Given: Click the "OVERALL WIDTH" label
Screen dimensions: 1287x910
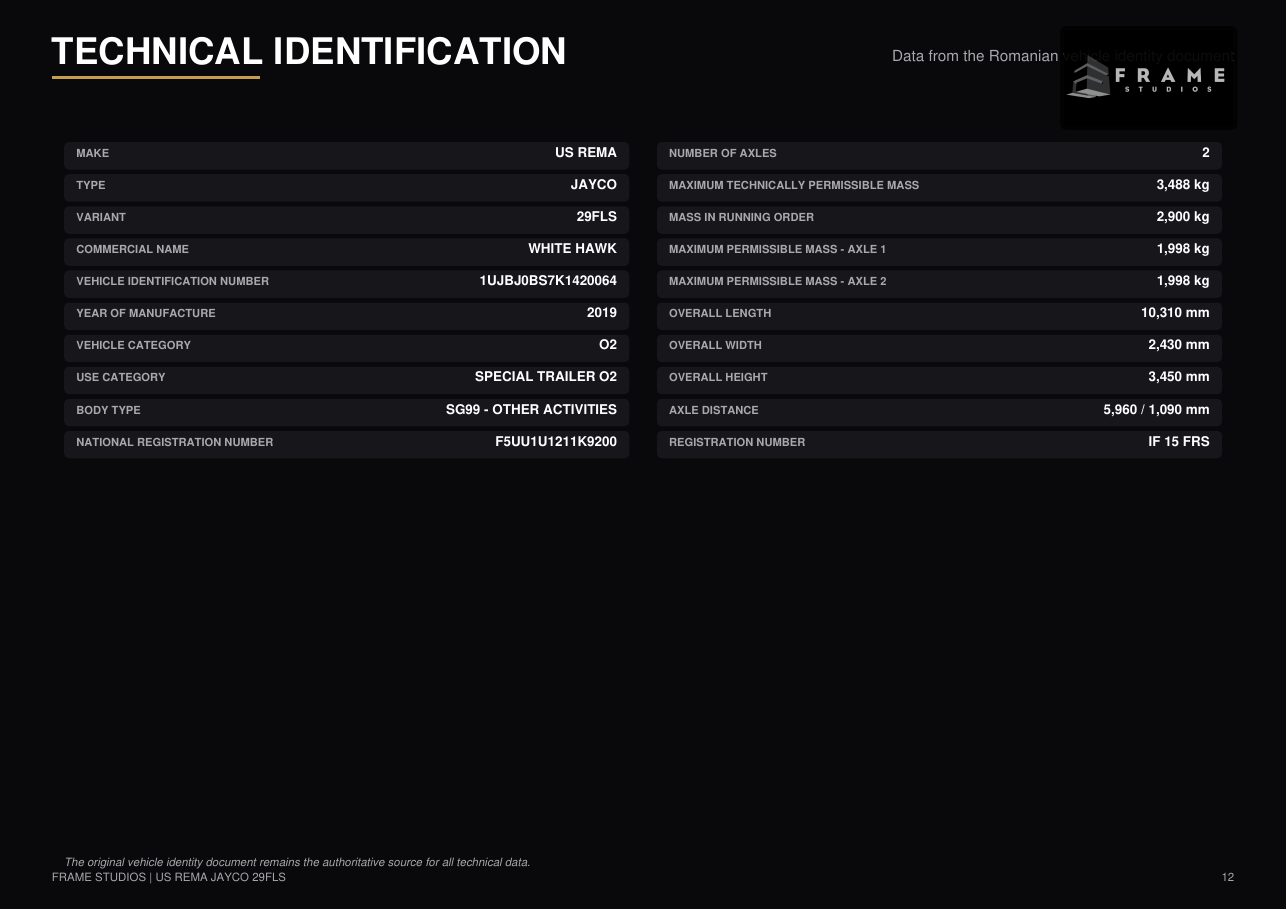Looking at the screenshot, I should pyautogui.click(x=716, y=345).
